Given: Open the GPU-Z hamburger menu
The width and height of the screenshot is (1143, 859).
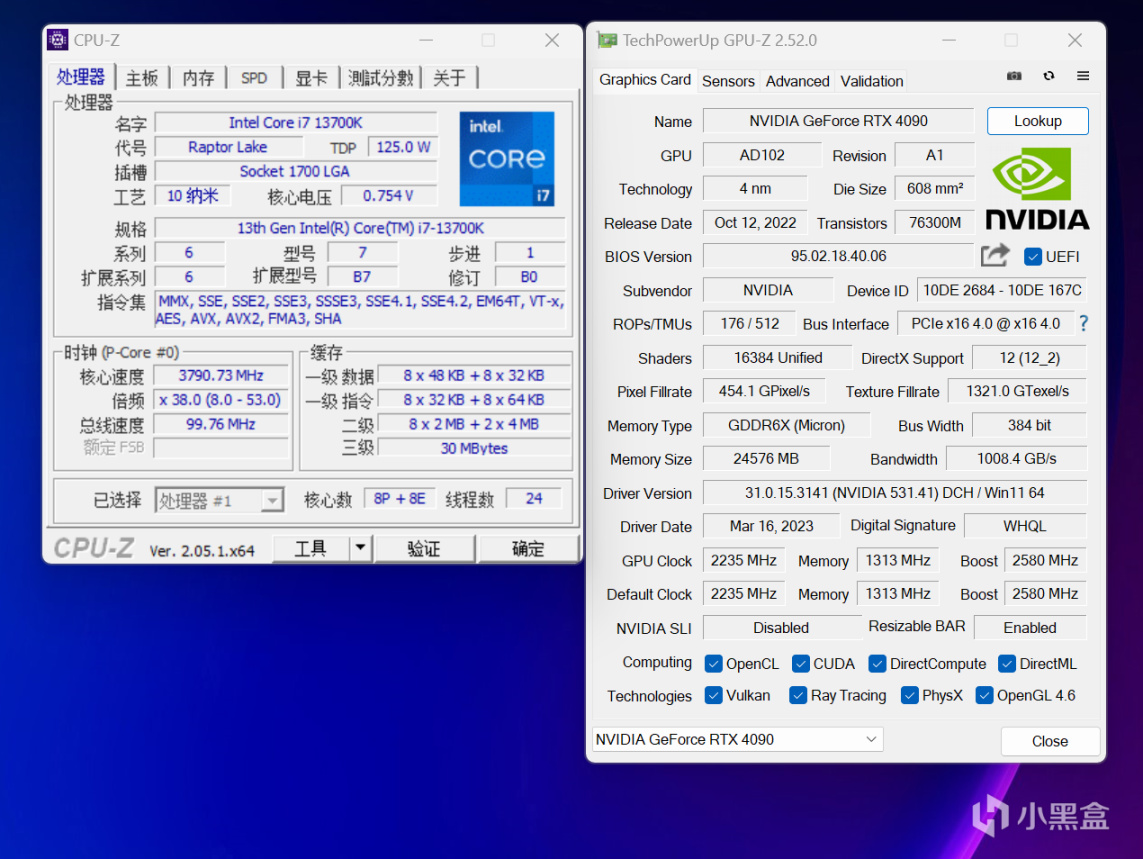Looking at the screenshot, I should click(x=1083, y=76).
